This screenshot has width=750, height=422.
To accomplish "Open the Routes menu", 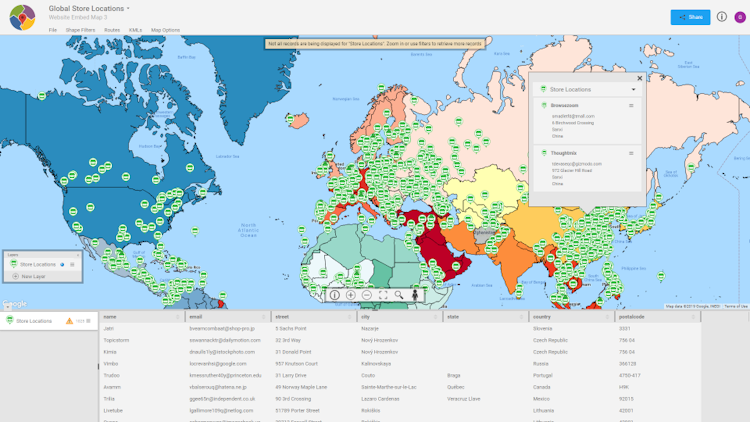I will tap(112, 30).
